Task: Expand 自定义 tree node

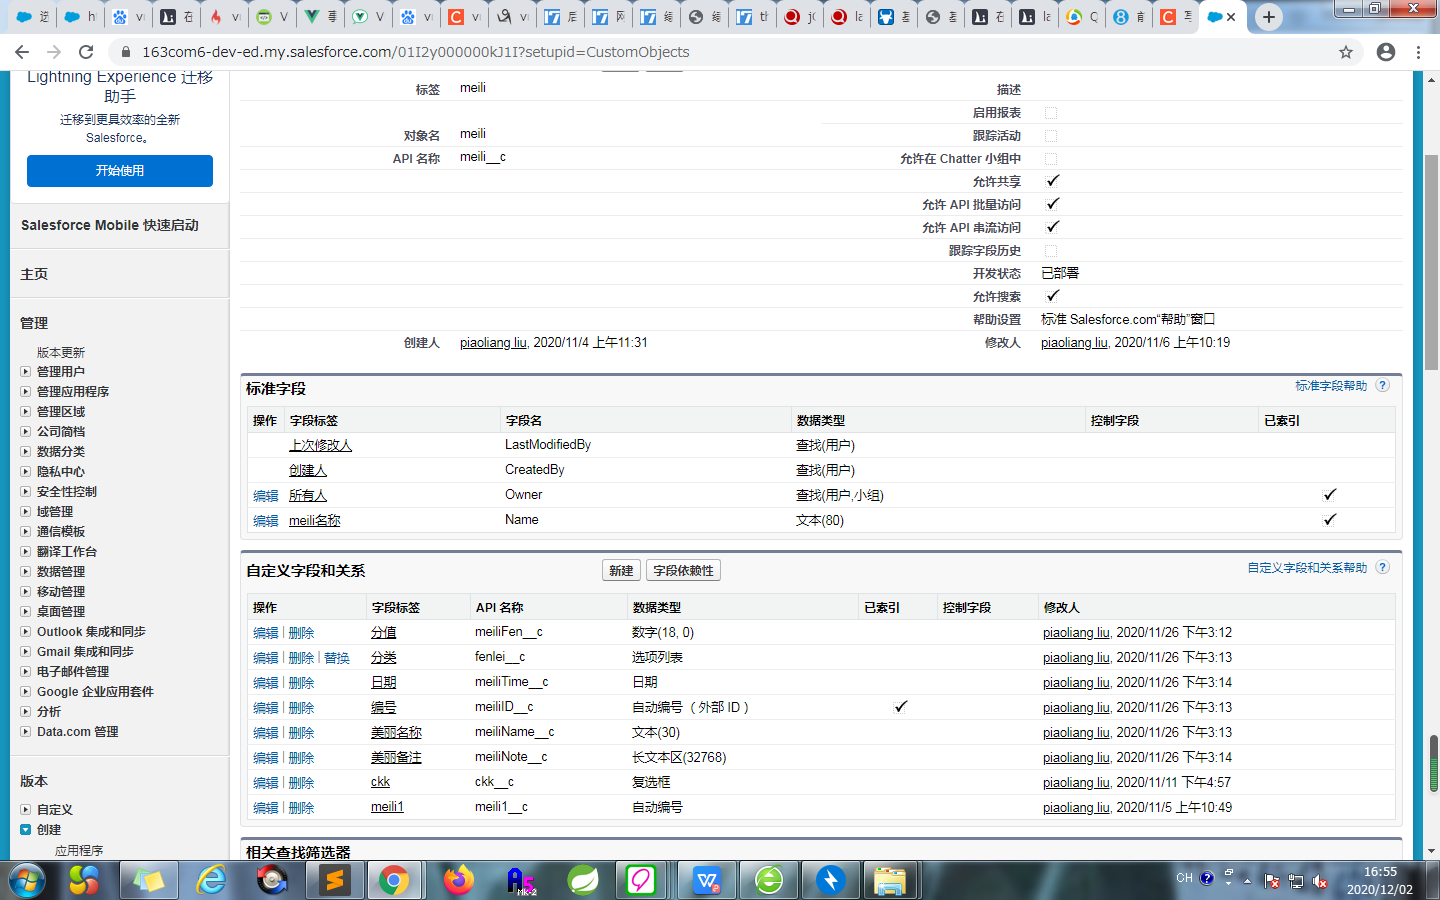Action: point(26,809)
